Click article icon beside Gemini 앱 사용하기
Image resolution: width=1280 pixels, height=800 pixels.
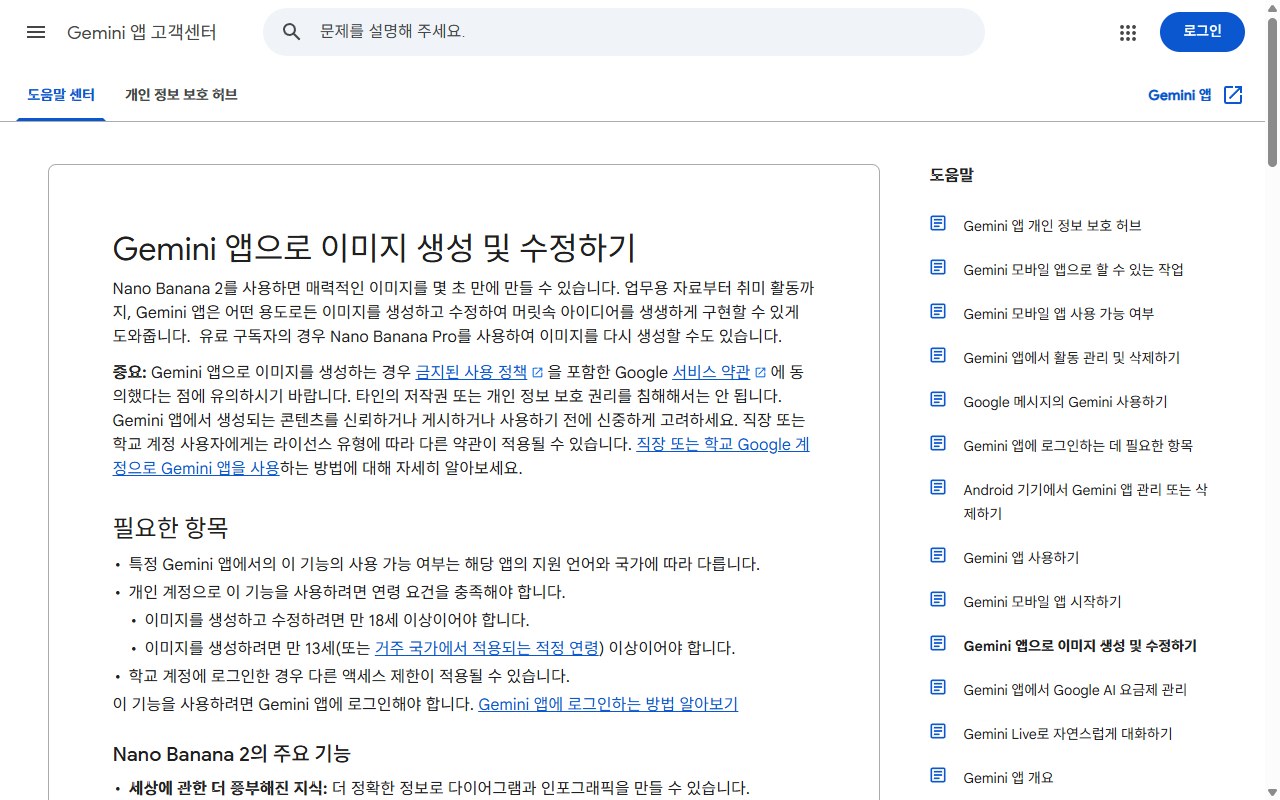pyautogui.click(x=938, y=555)
